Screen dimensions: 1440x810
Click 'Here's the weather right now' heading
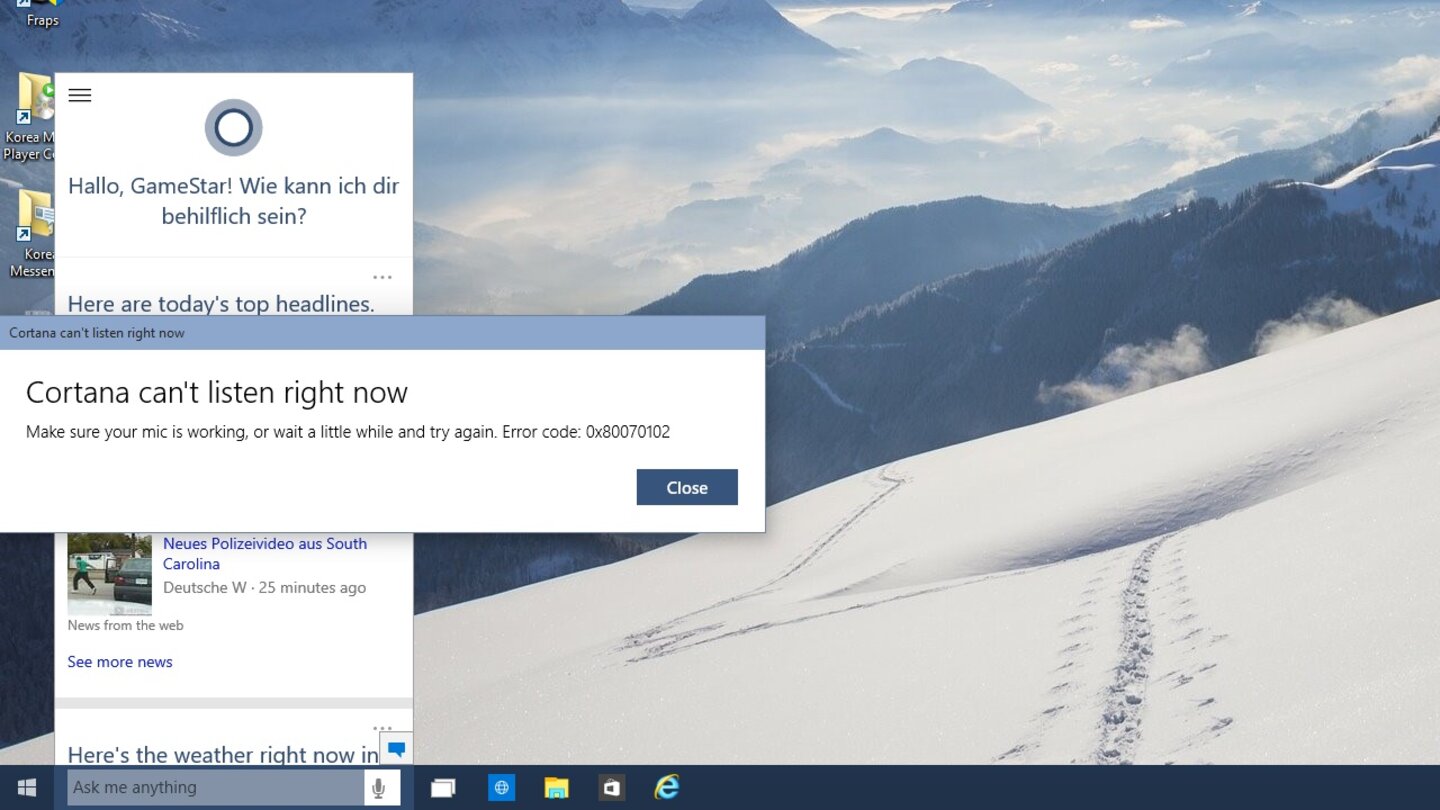click(x=223, y=755)
